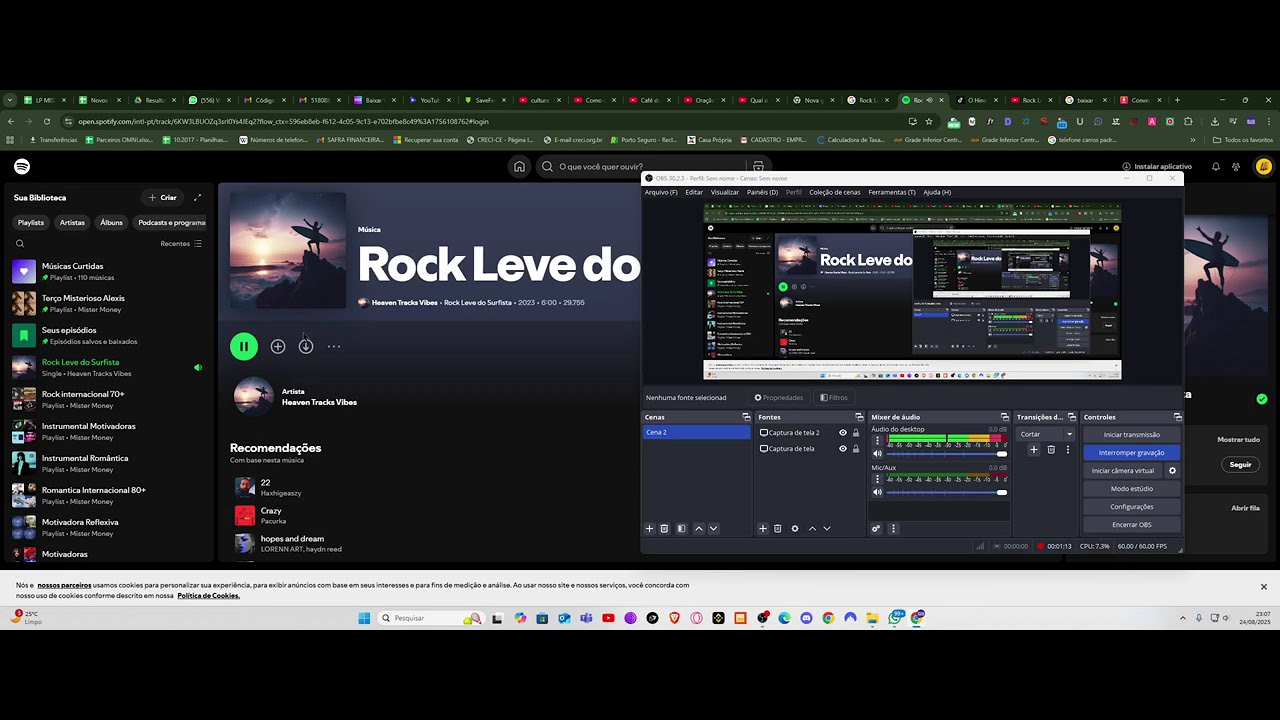Select the recommended track hopes and dream

coord(292,538)
